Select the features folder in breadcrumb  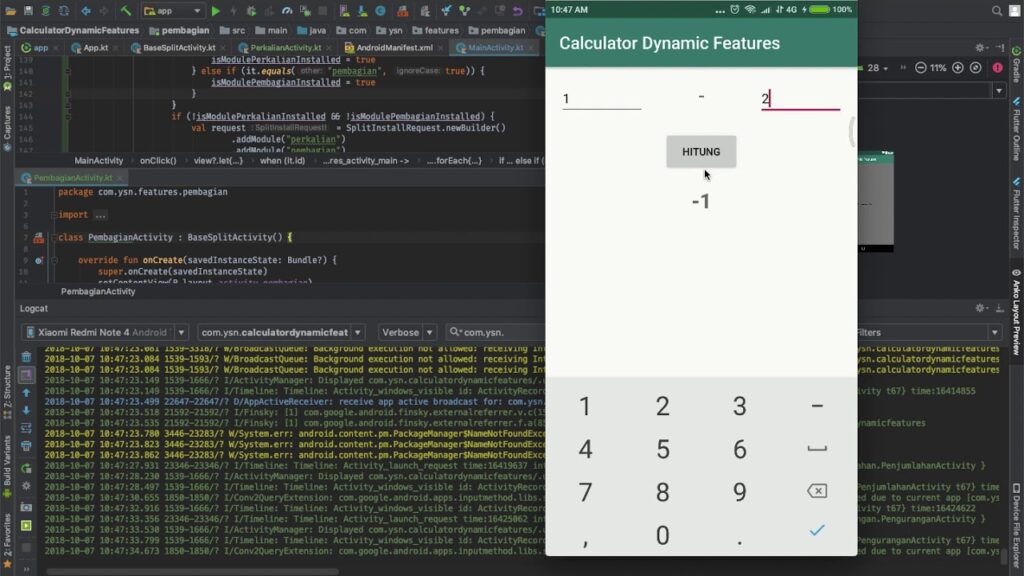(x=435, y=30)
